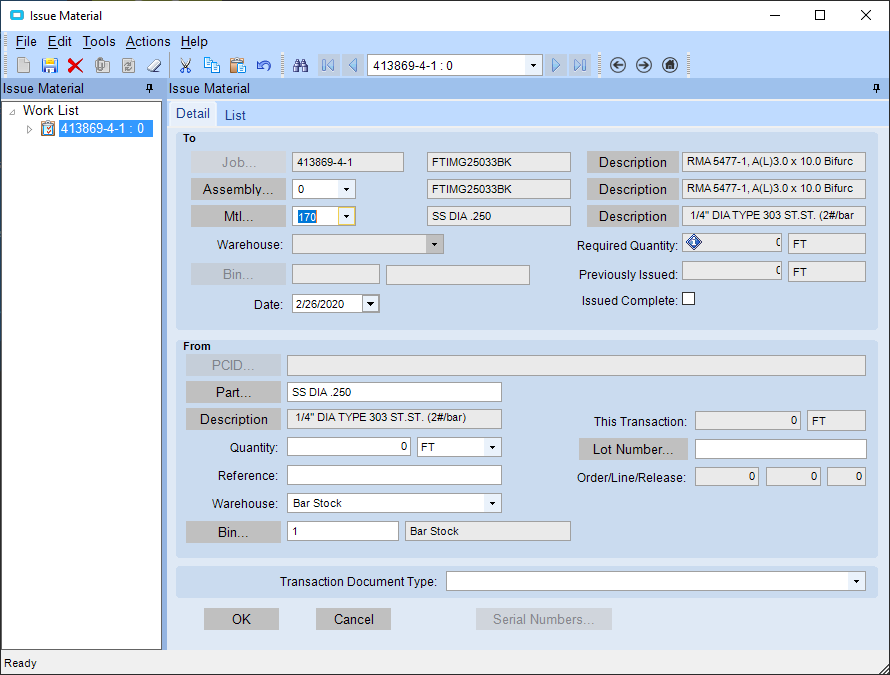Jump to next record arrow
The width and height of the screenshot is (890, 675).
point(557,65)
